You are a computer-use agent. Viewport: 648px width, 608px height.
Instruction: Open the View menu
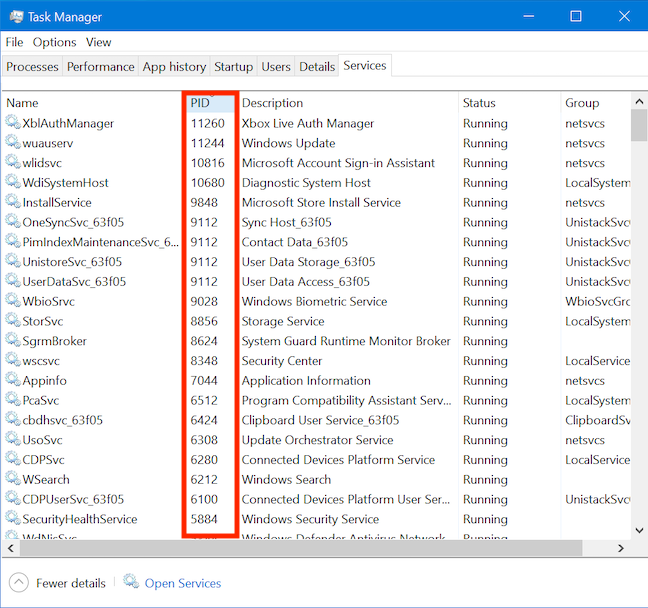(98, 42)
